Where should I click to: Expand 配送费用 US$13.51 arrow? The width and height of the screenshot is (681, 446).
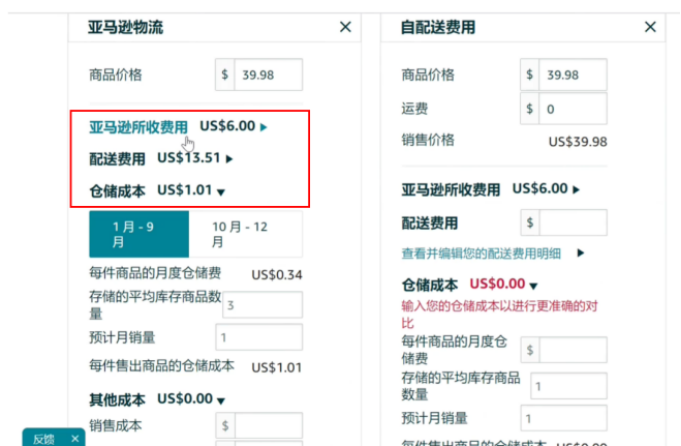(x=229, y=159)
